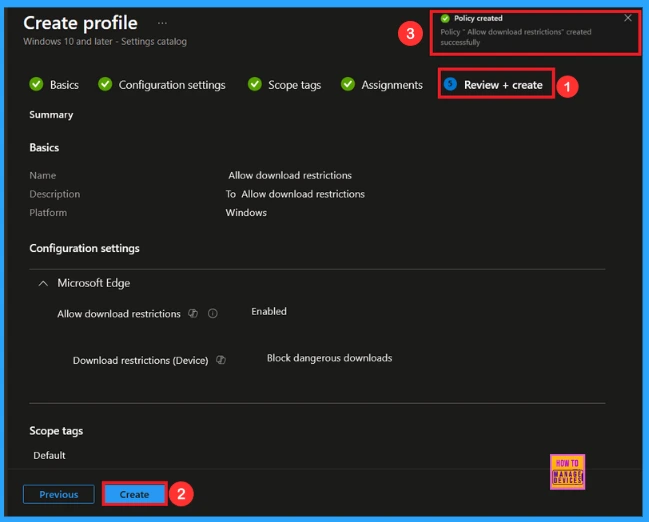Click the Scope tags step checkmark icon
Screen dimensions: 649x522
click(255, 84)
